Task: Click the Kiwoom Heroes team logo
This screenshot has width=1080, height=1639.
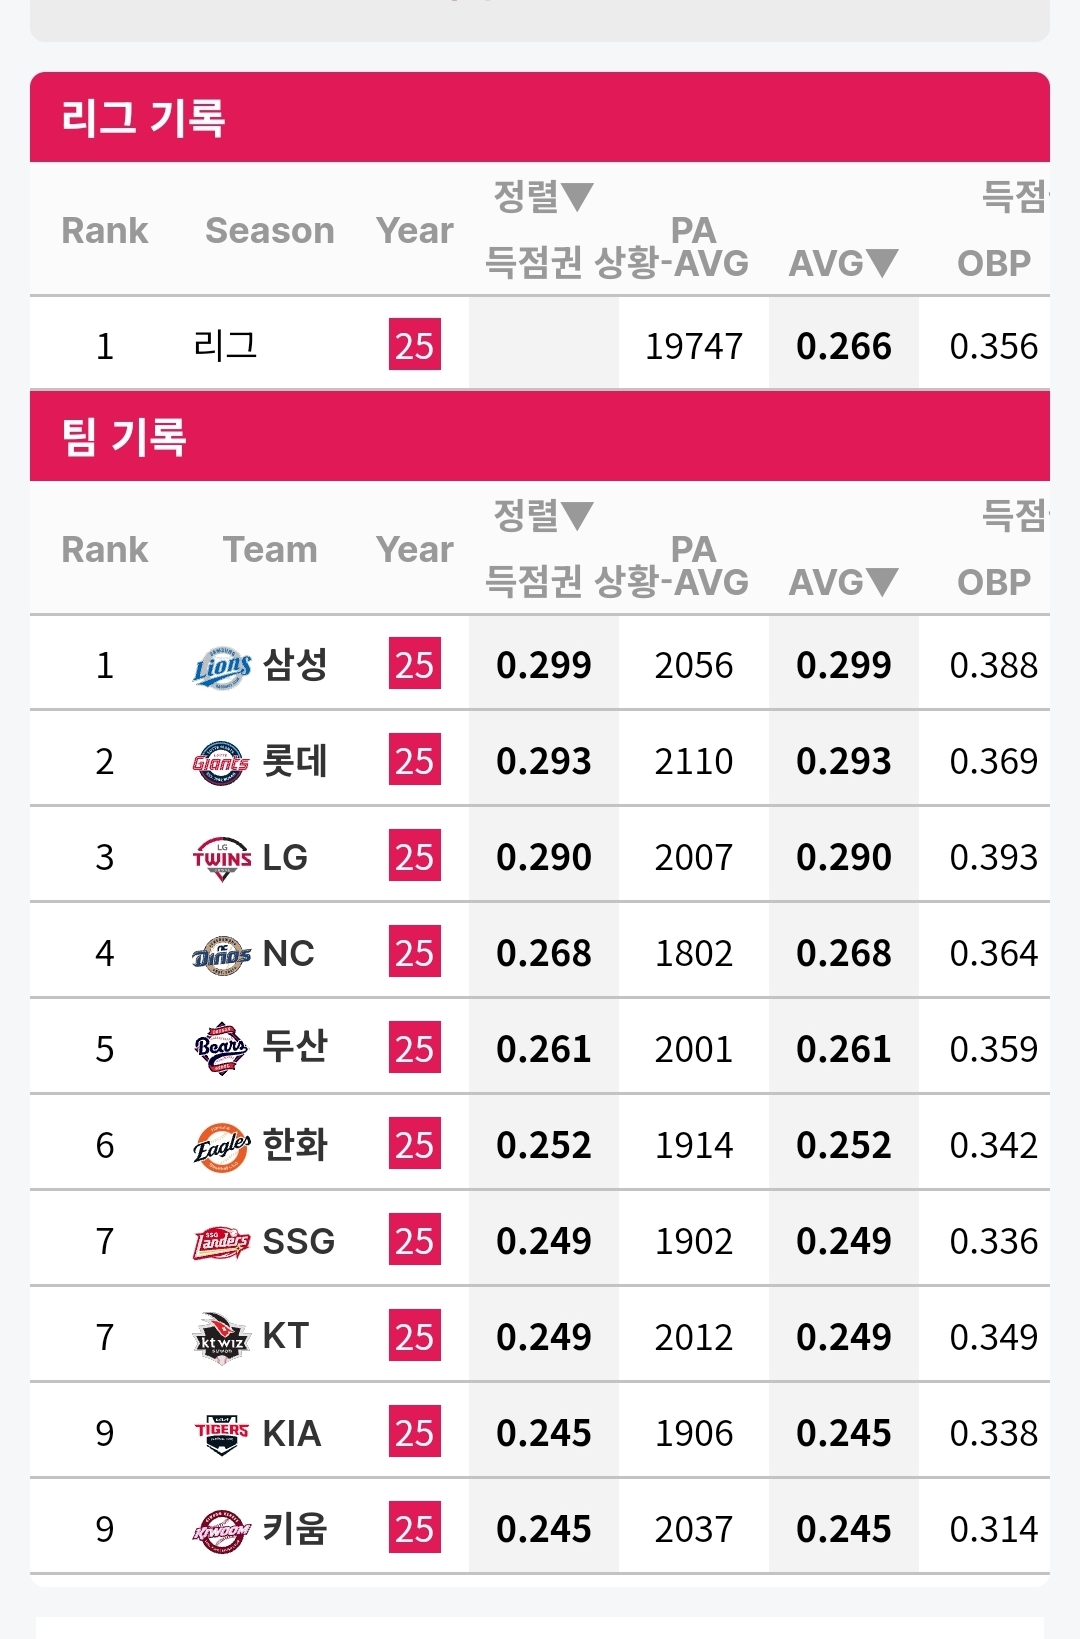Action: click(221, 1530)
